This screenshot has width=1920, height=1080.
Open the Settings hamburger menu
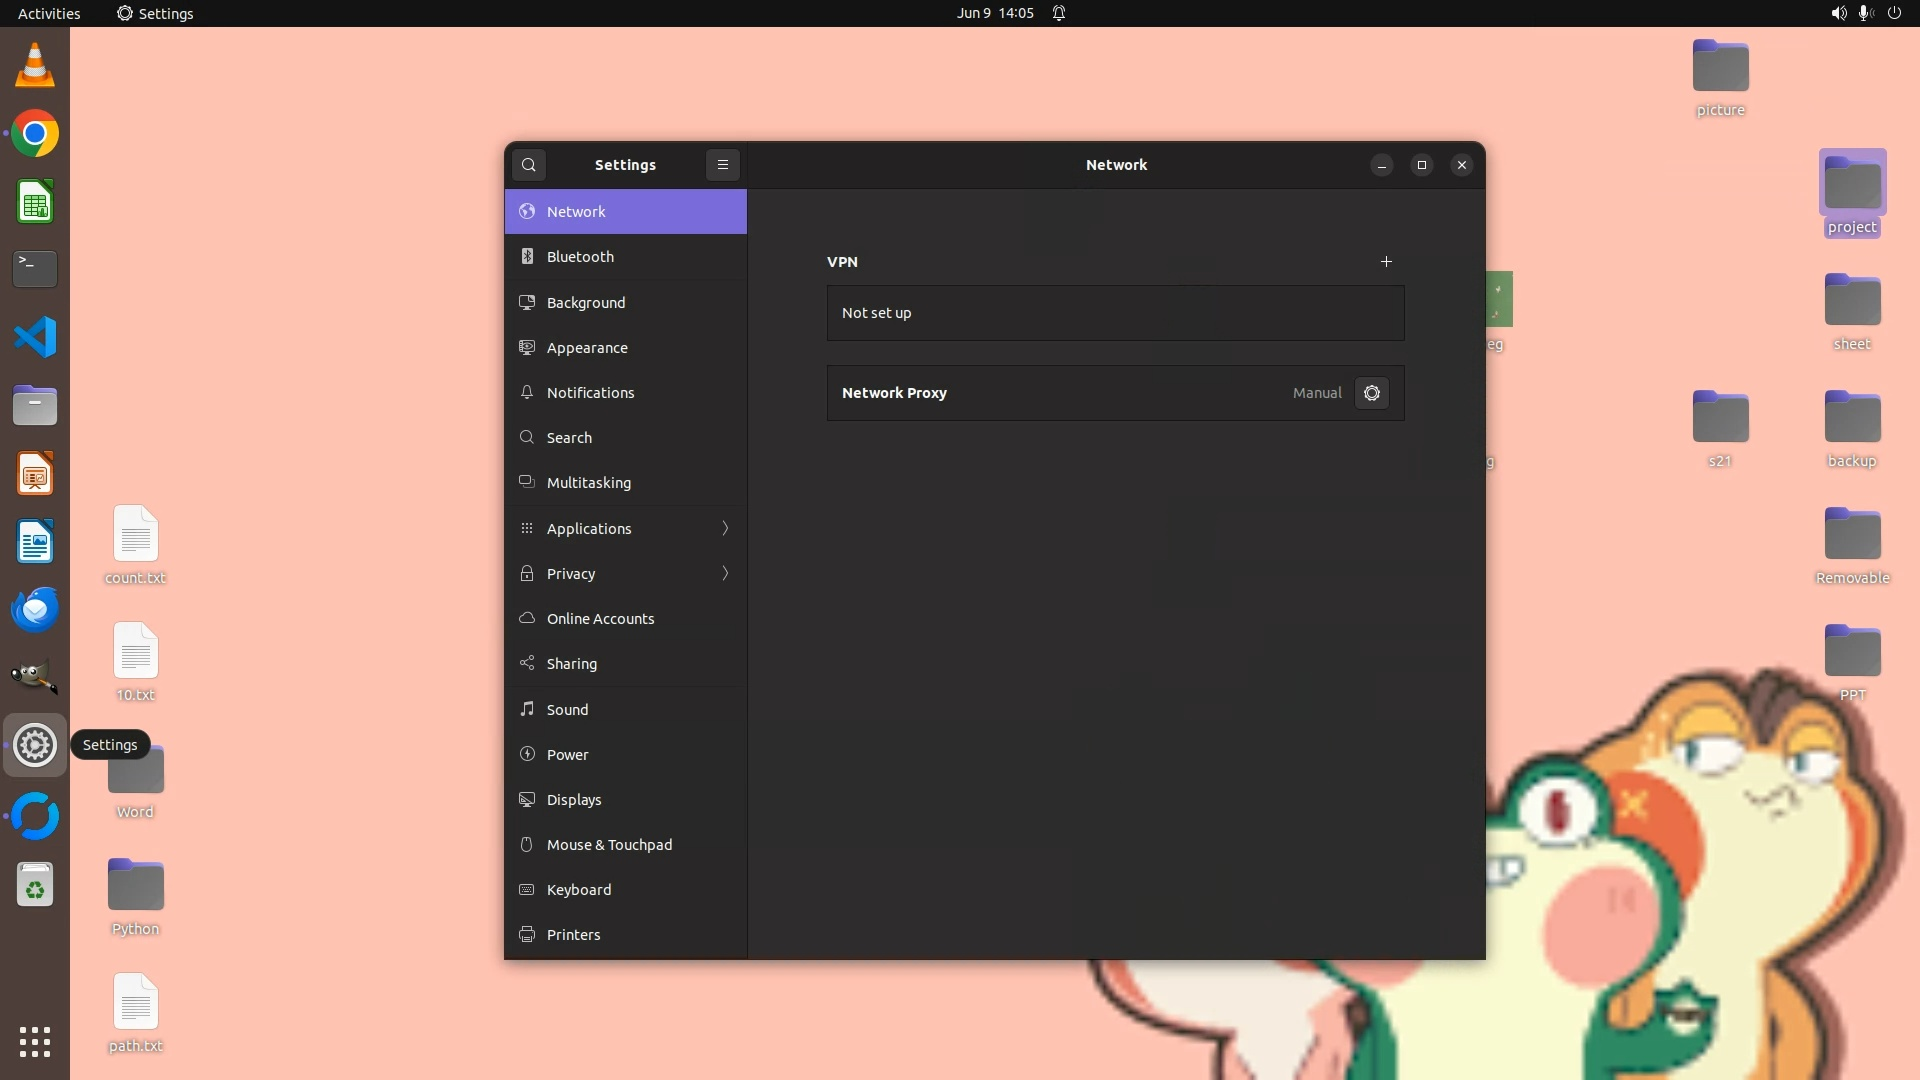coord(723,165)
